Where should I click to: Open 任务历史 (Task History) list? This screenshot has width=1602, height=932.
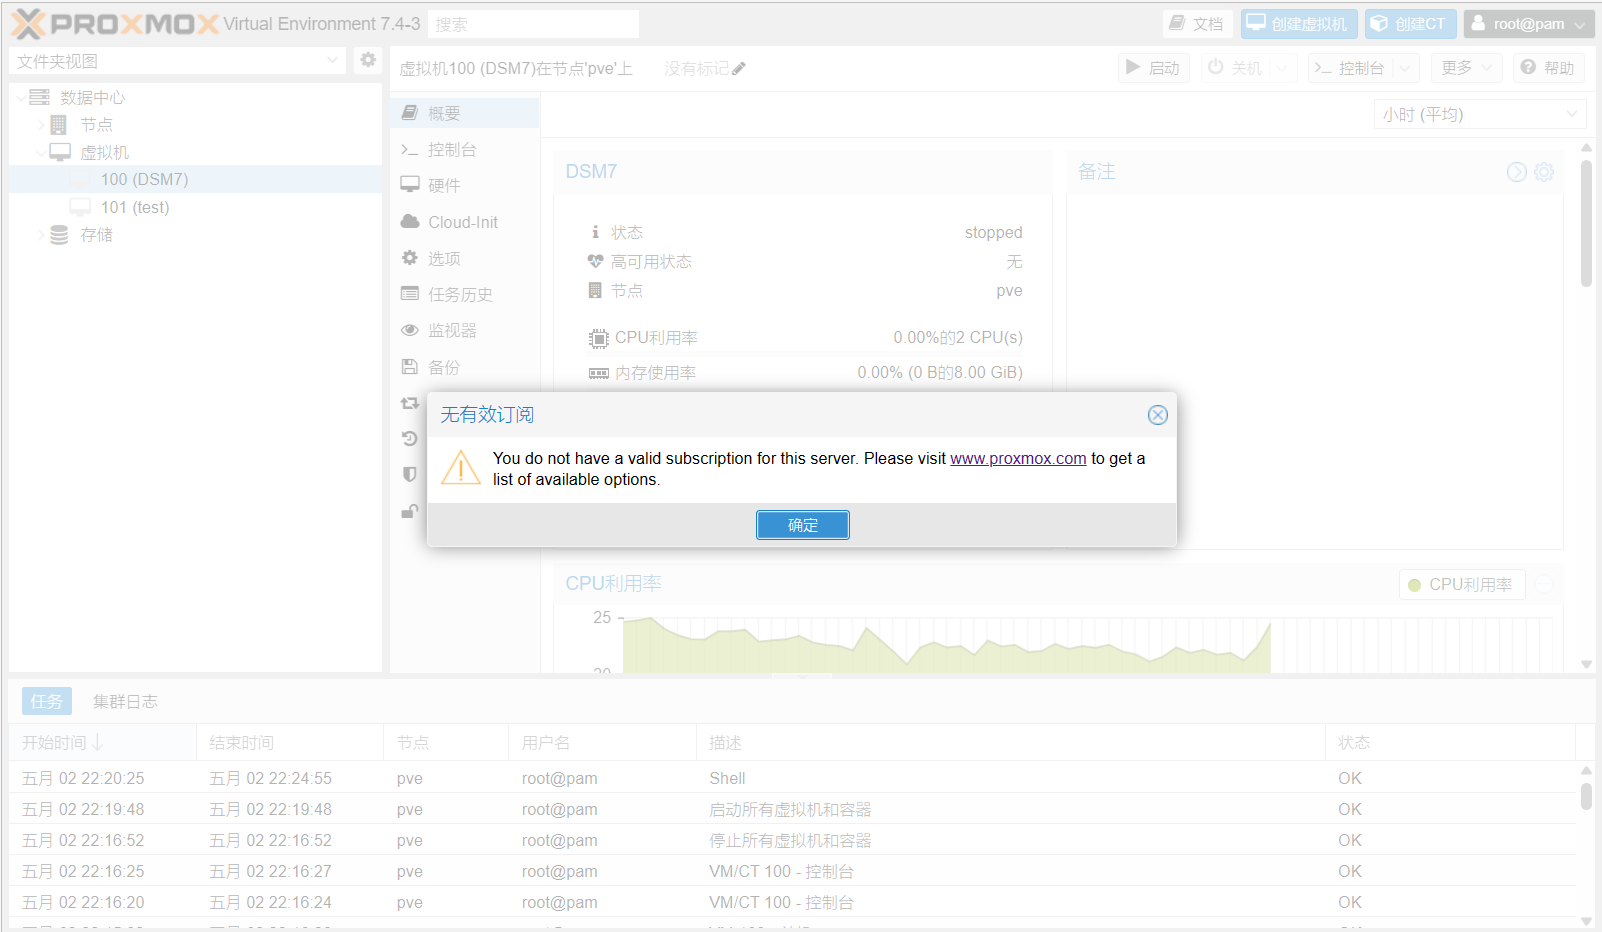(459, 295)
